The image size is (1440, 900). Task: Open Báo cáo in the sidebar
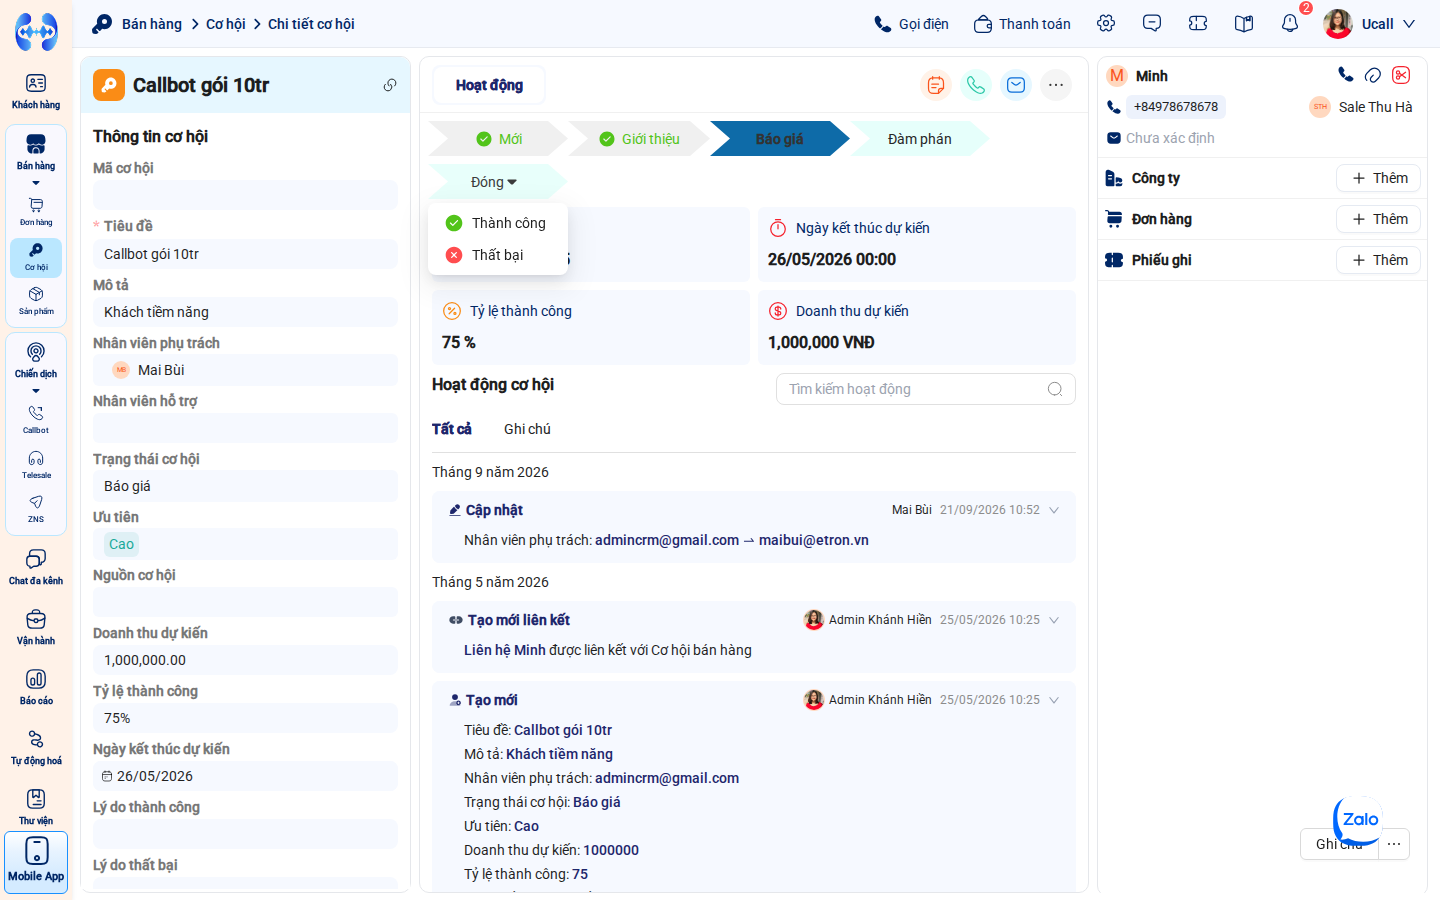[36, 687]
